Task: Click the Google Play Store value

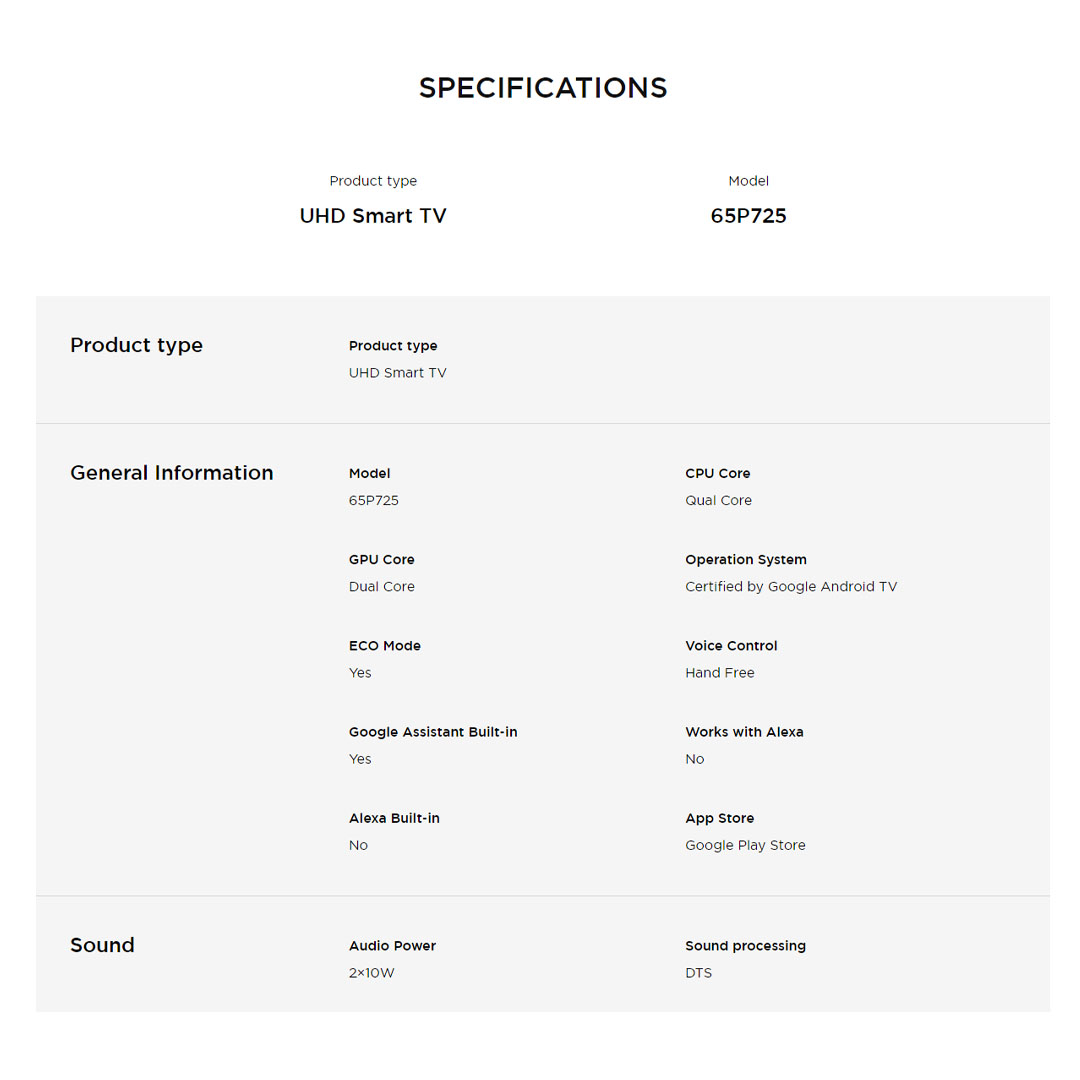Action: point(744,845)
